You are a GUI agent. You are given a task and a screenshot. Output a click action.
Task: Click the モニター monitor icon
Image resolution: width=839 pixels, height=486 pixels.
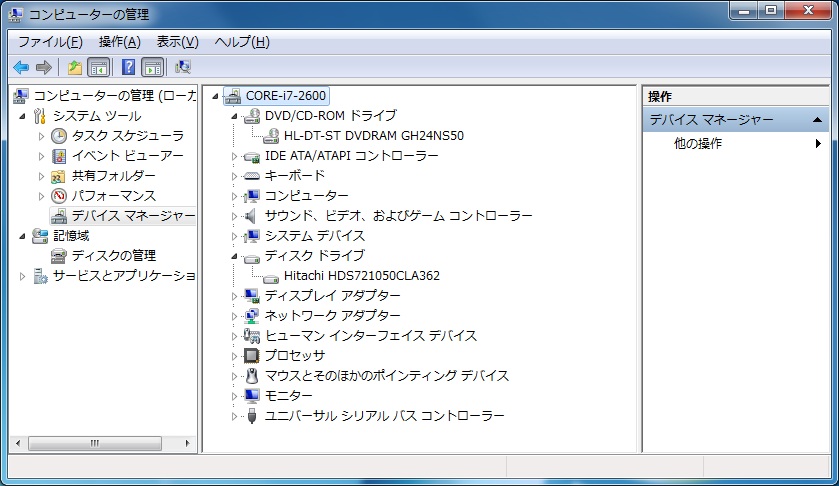[x=251, y=396]
